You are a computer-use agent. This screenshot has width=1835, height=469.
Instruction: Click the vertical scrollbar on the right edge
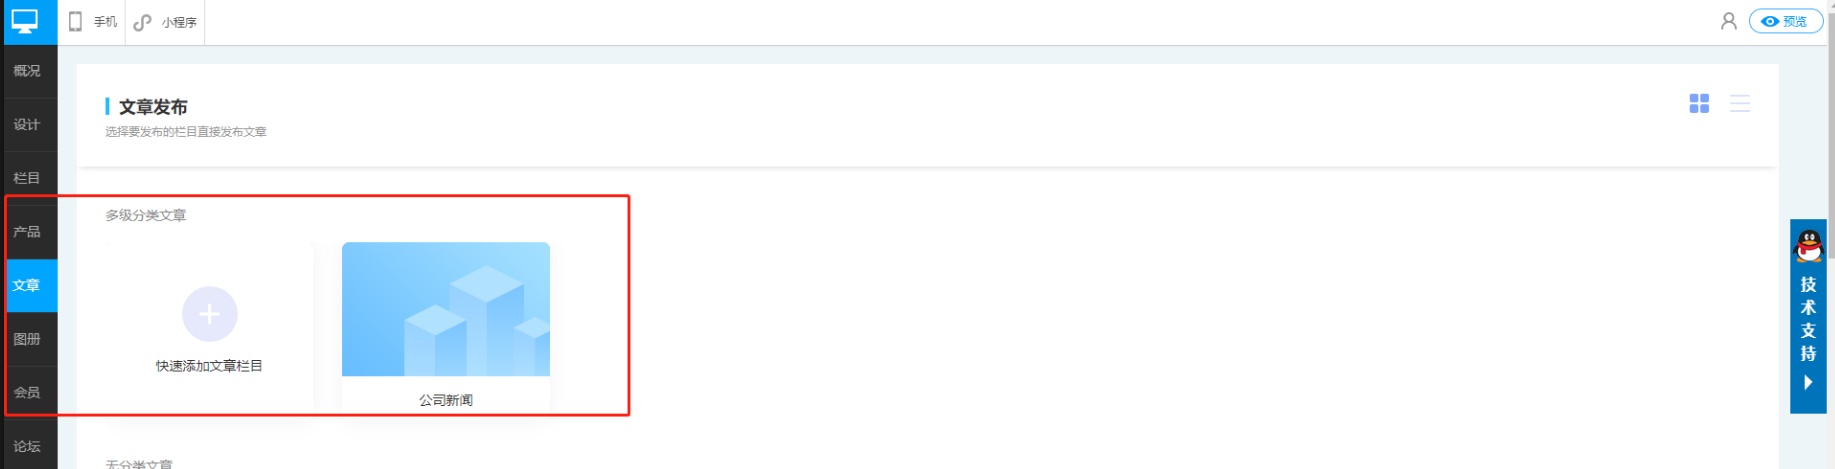1831,150
